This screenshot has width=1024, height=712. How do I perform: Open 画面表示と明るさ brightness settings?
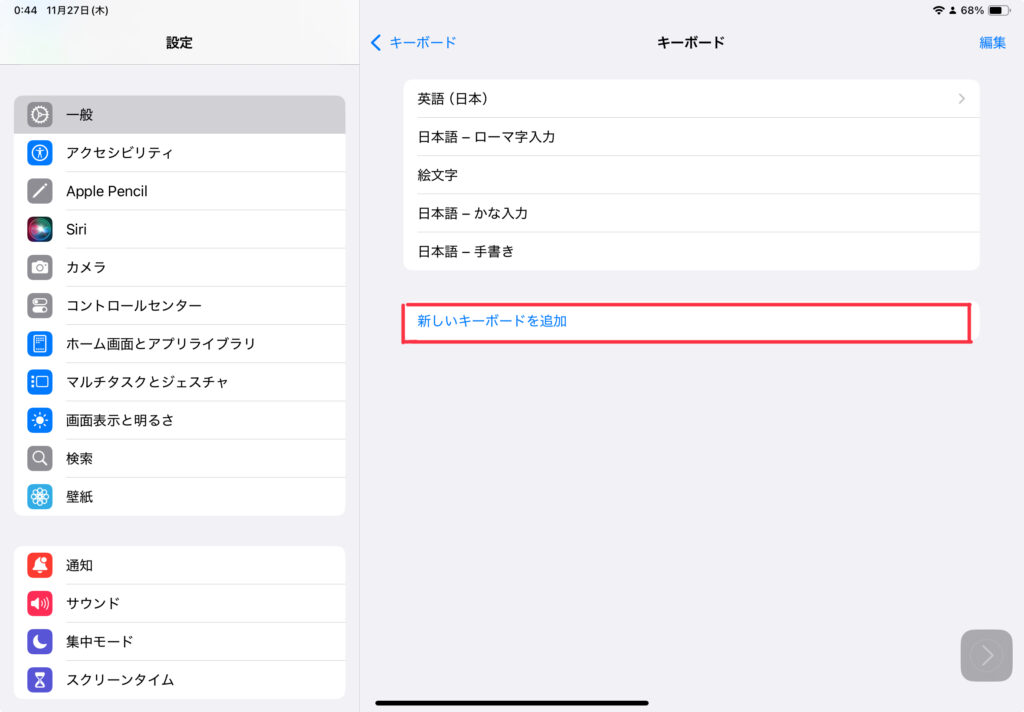click(120, 420)
